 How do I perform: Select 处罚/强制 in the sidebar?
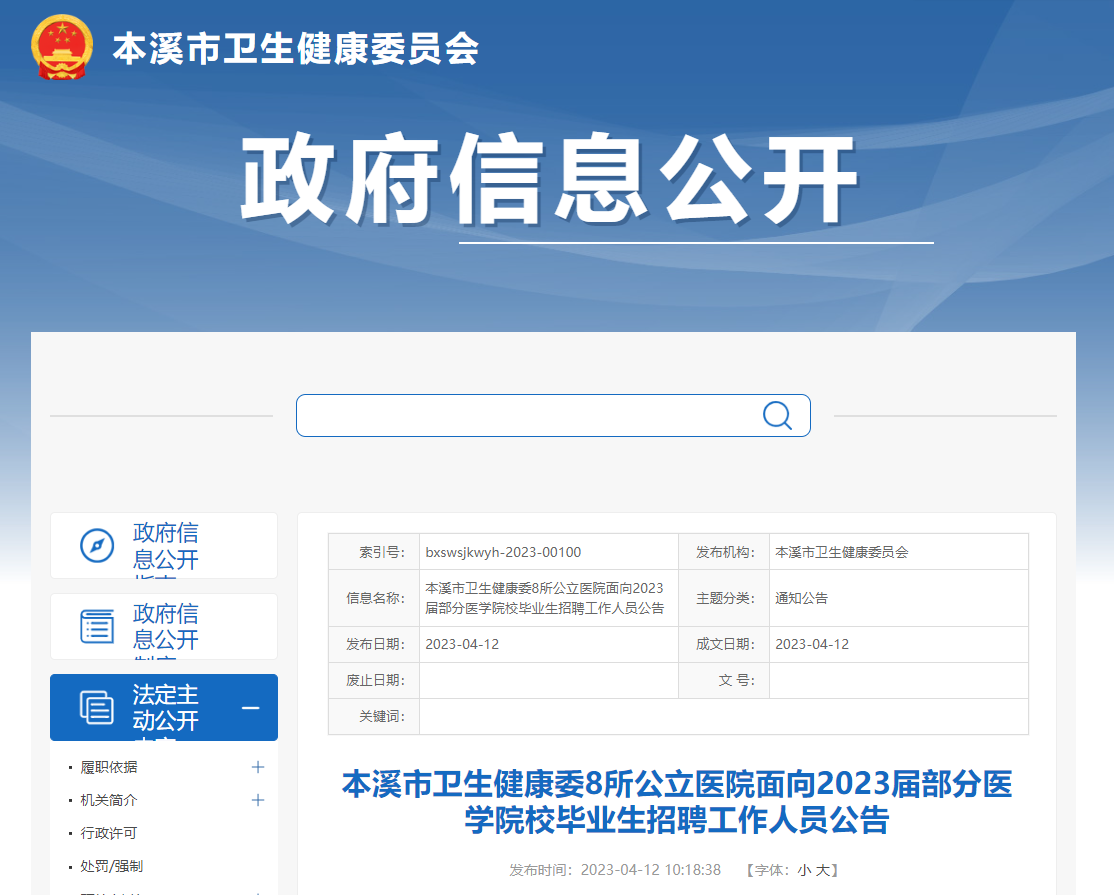[112, 866]
